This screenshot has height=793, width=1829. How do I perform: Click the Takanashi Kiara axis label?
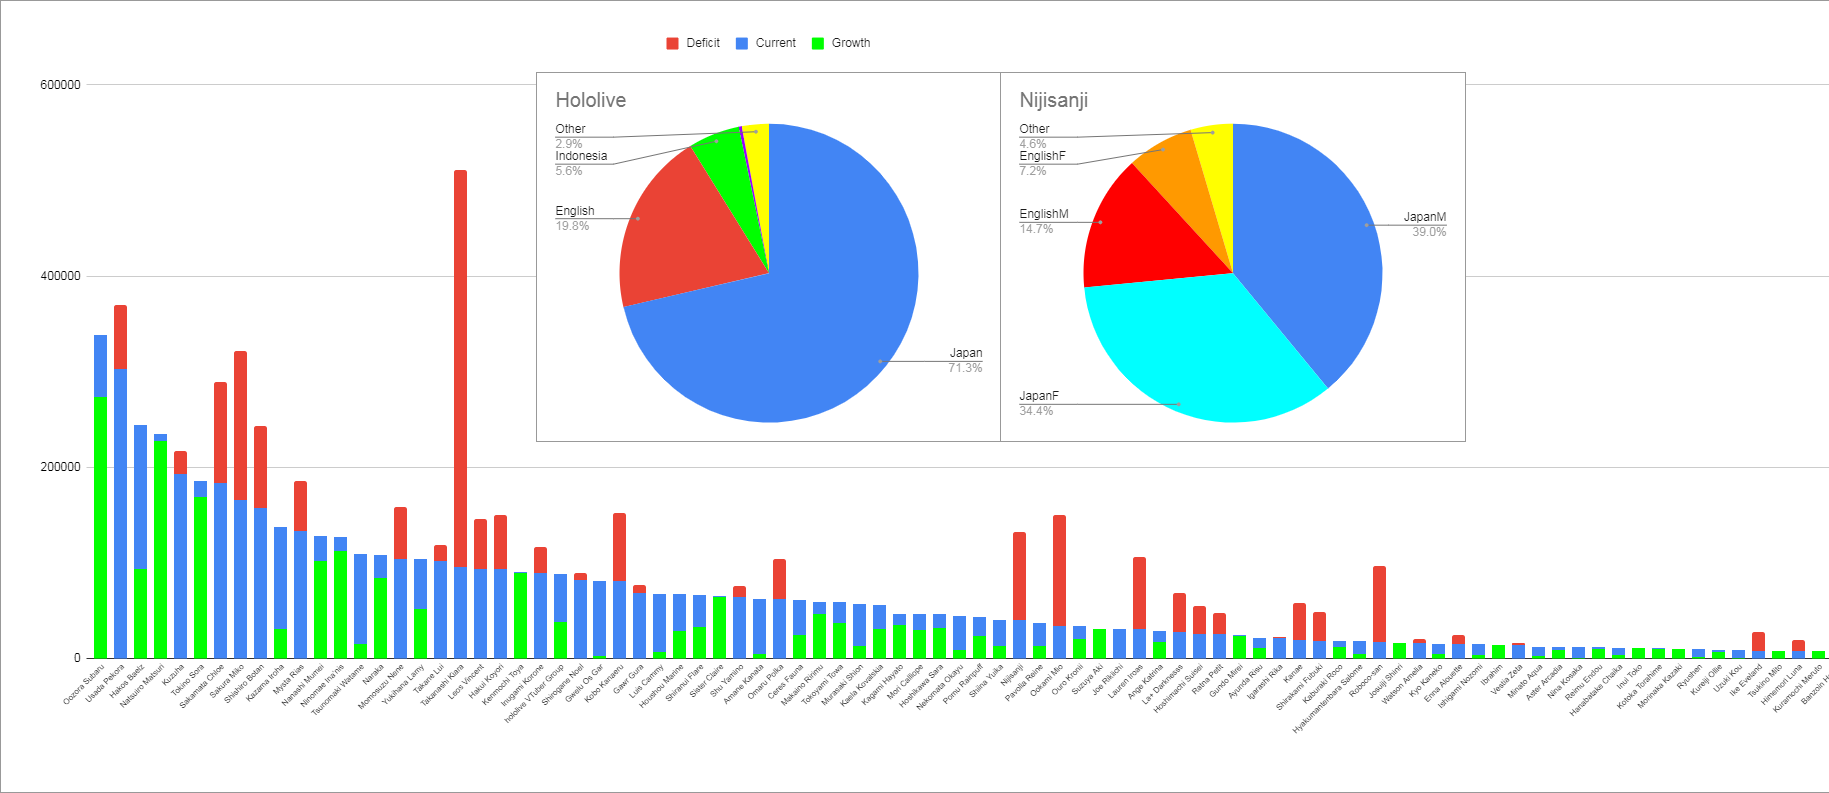tap(441, 686)
